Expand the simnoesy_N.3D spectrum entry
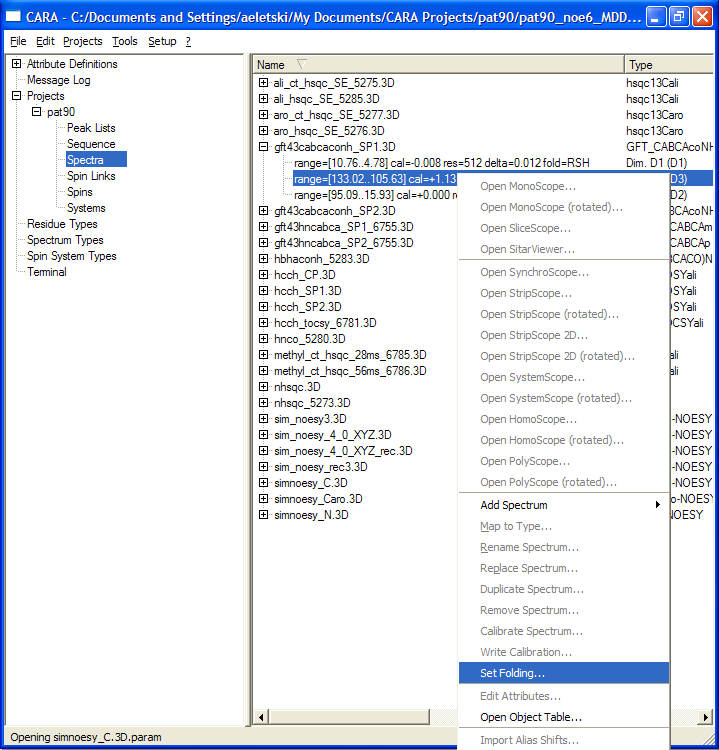The width and height of the screenshot is (719, 750). click(x=263, y=515)
